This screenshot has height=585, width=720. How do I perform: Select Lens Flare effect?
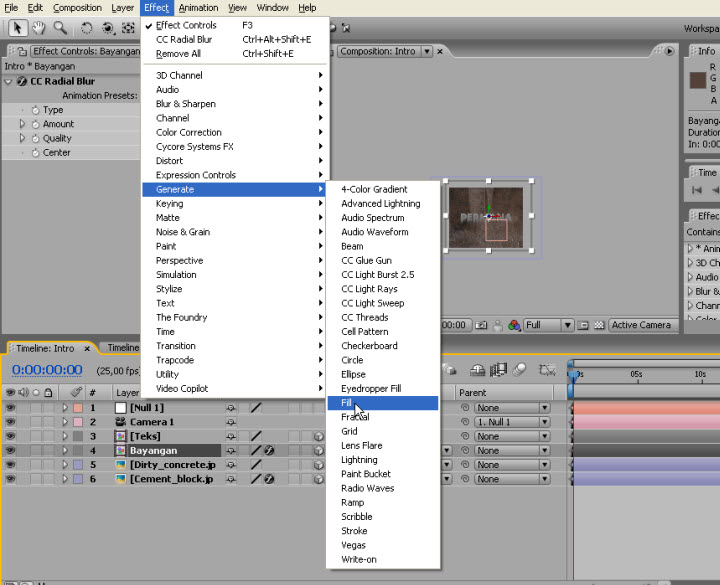[382, 445]
